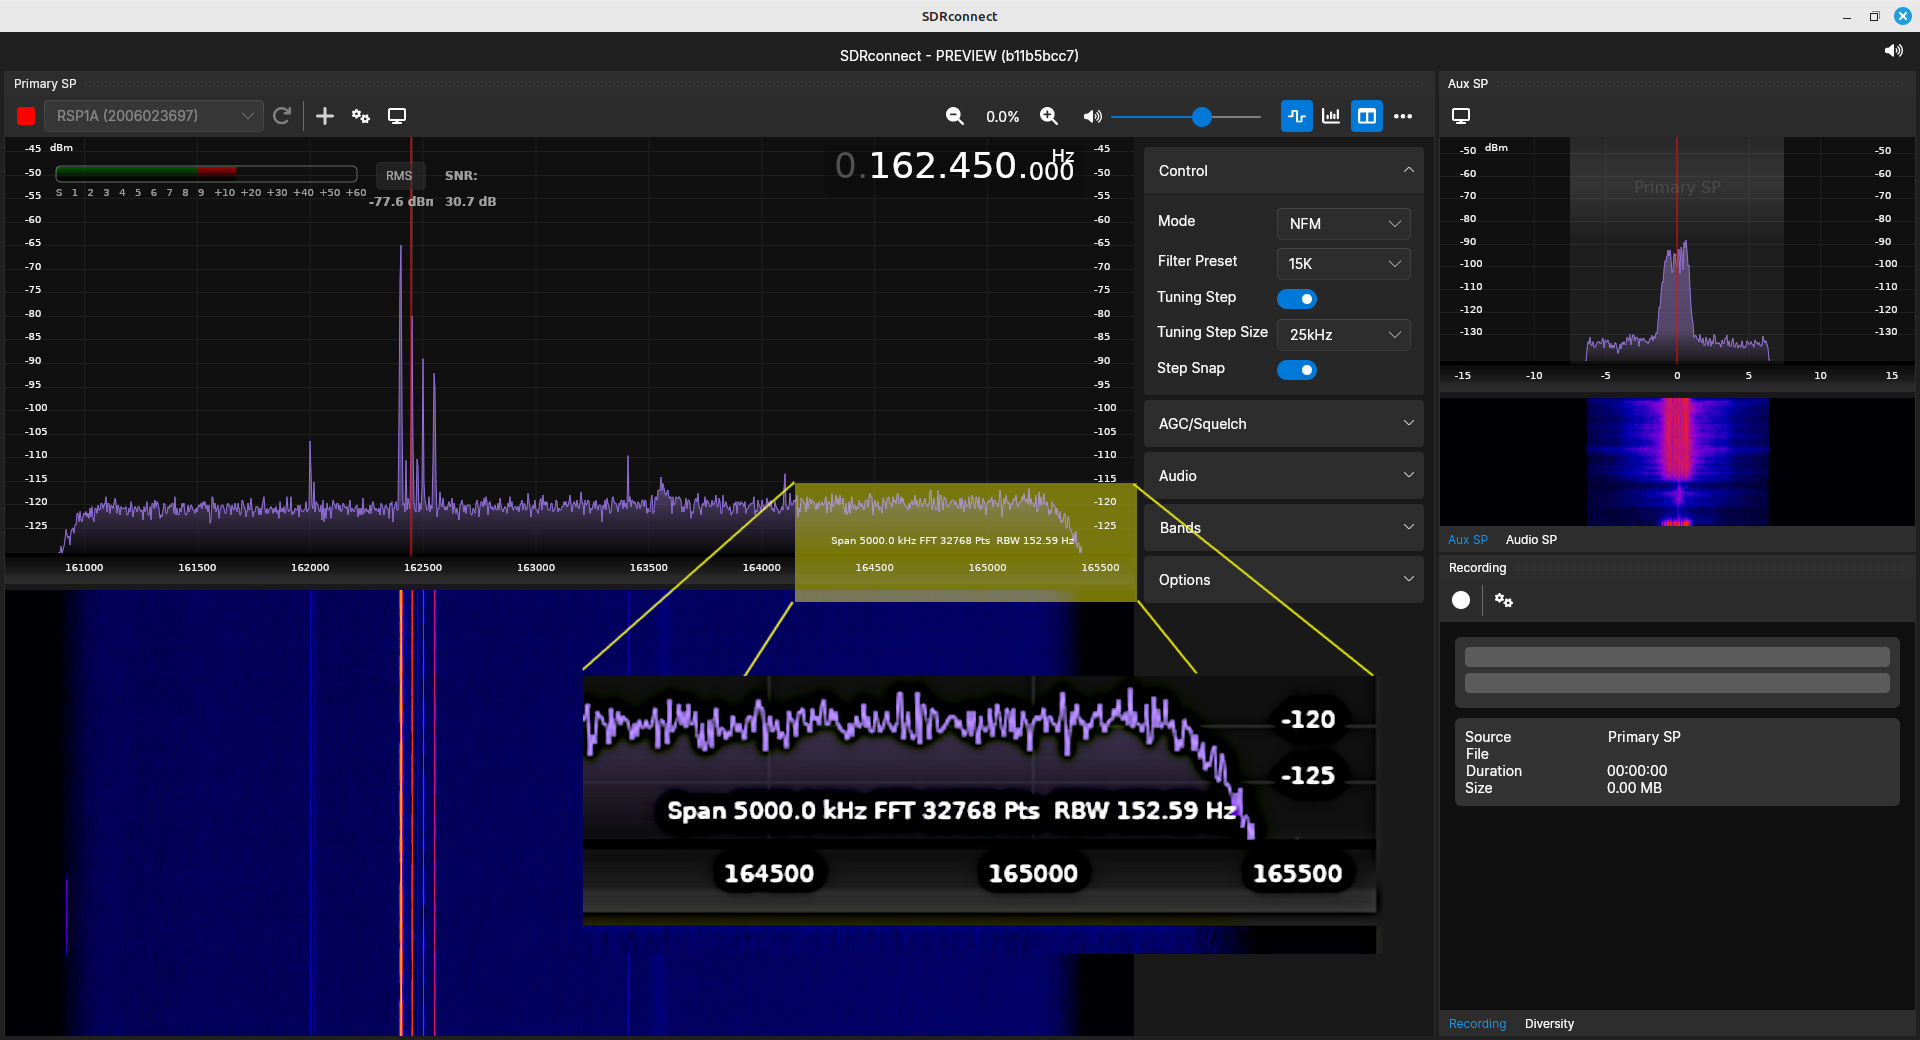Viewport: 1920px width, 1040px height.
Task: Click the Recording panel heading
Action: click(1477, 568)
